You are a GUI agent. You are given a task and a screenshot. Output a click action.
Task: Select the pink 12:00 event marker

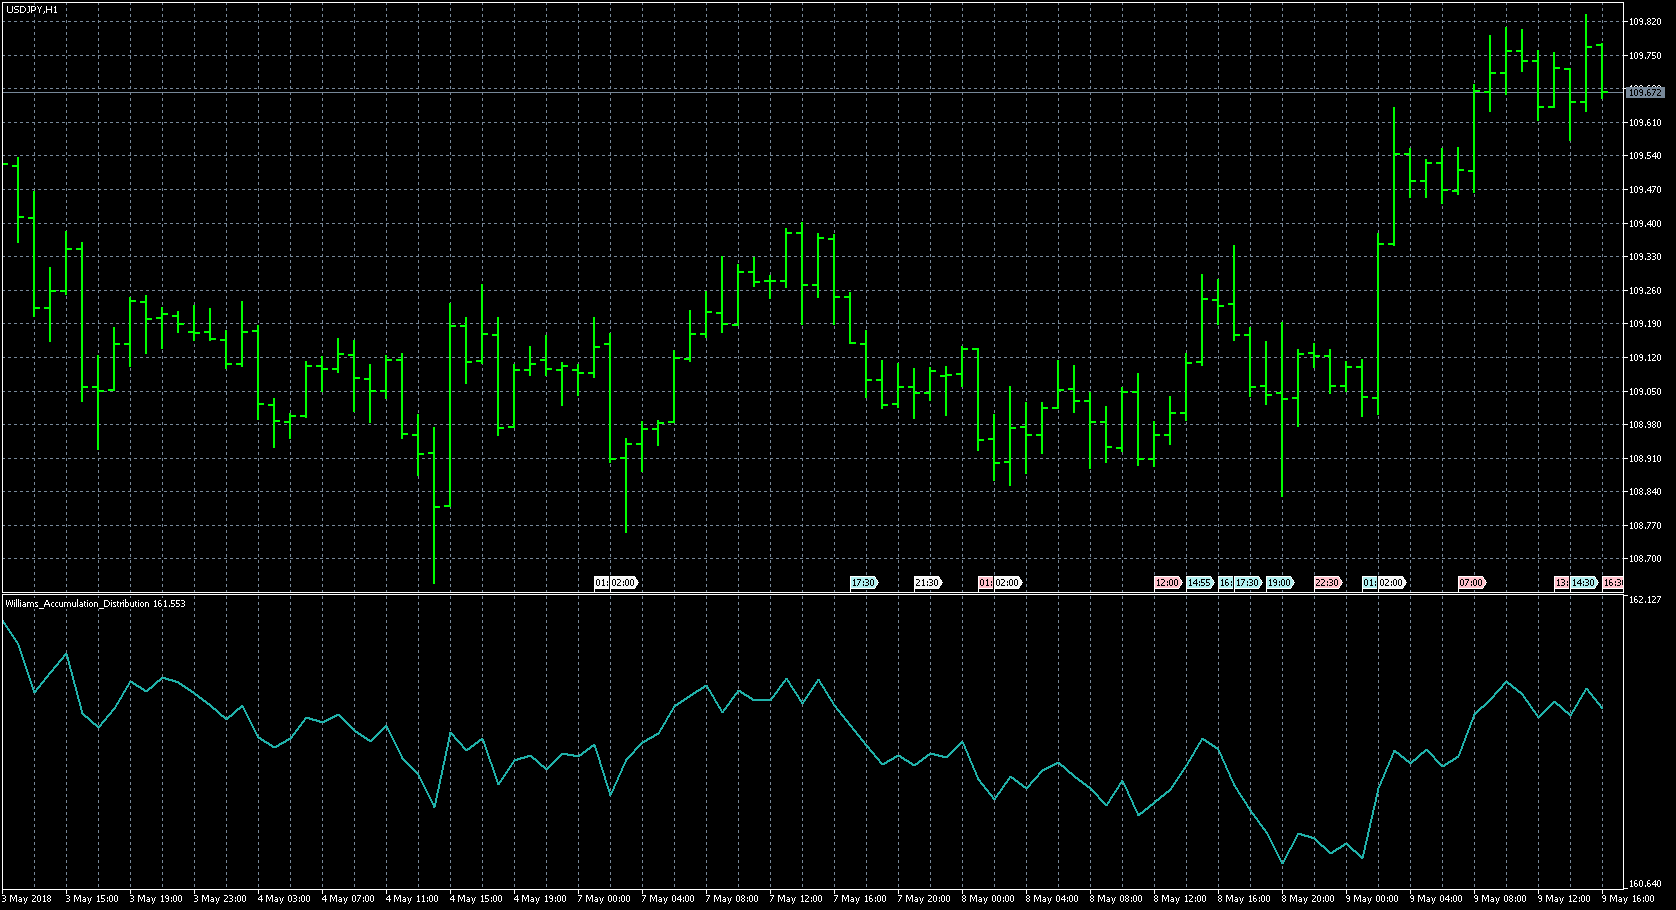[x=1167, y=583]
